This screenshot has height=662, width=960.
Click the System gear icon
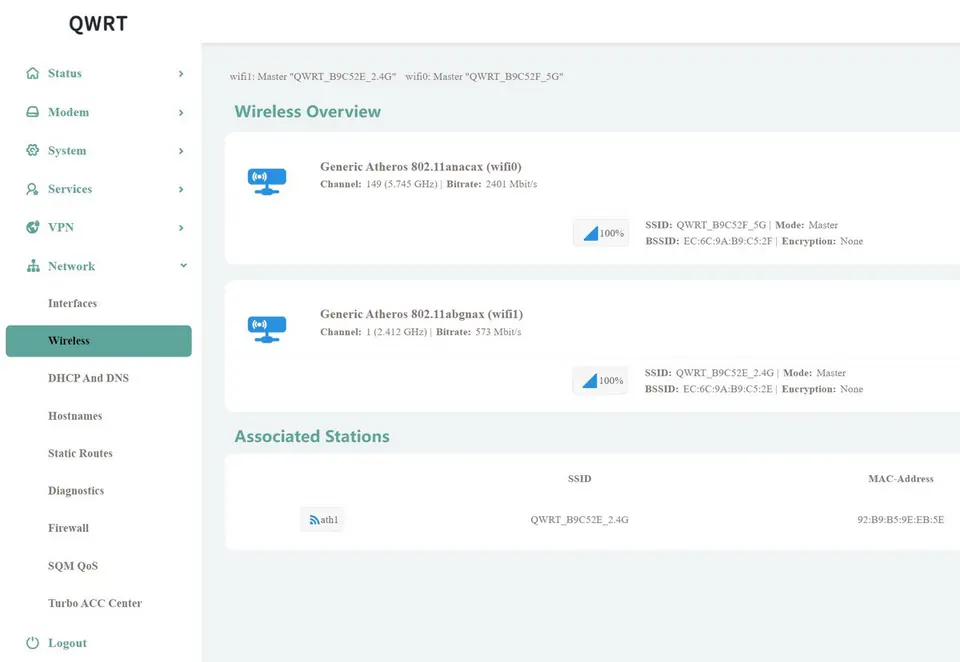coord(33,151)
